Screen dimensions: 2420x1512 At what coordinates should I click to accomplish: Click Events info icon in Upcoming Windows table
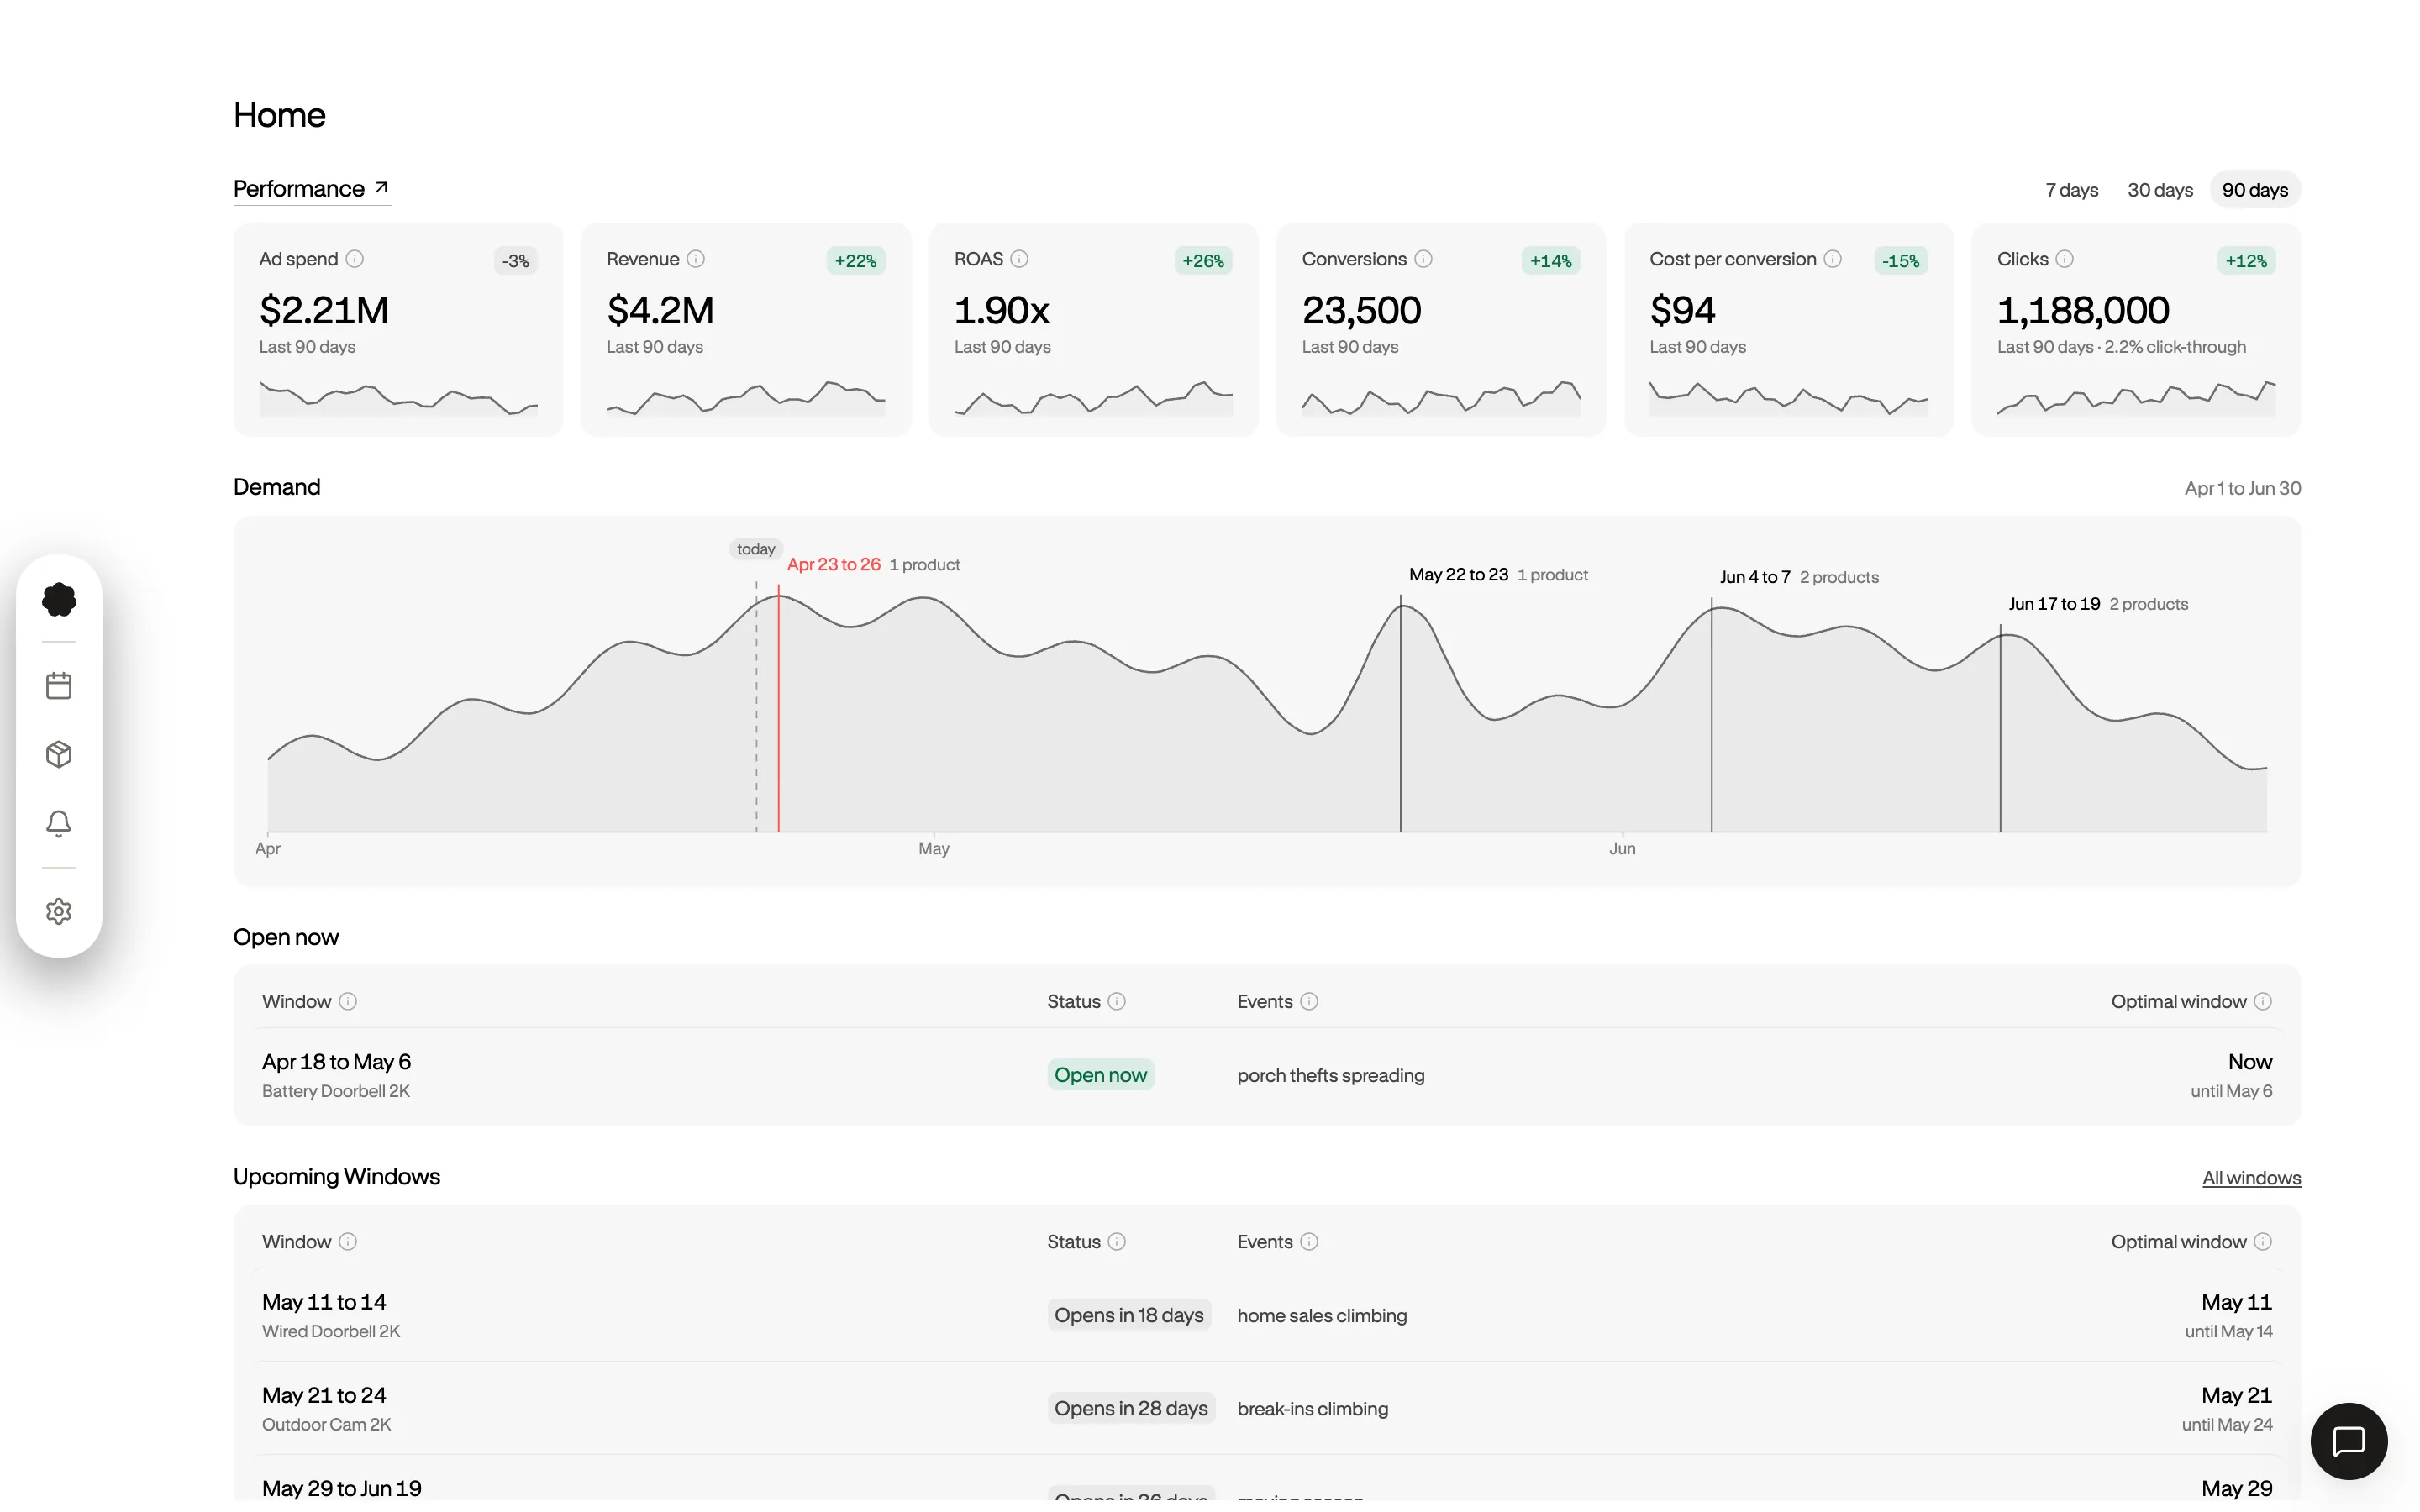click(x=1309, y=1241)
